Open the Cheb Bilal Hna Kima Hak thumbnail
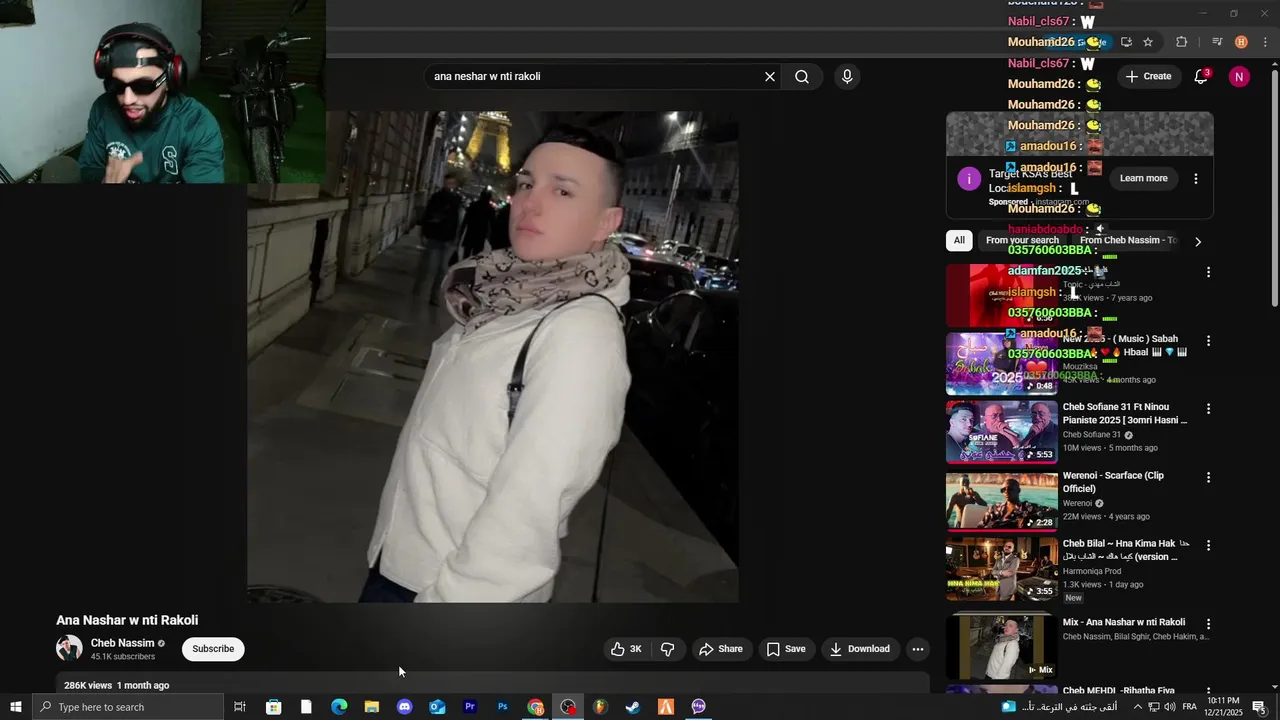 coord(1002,569)
